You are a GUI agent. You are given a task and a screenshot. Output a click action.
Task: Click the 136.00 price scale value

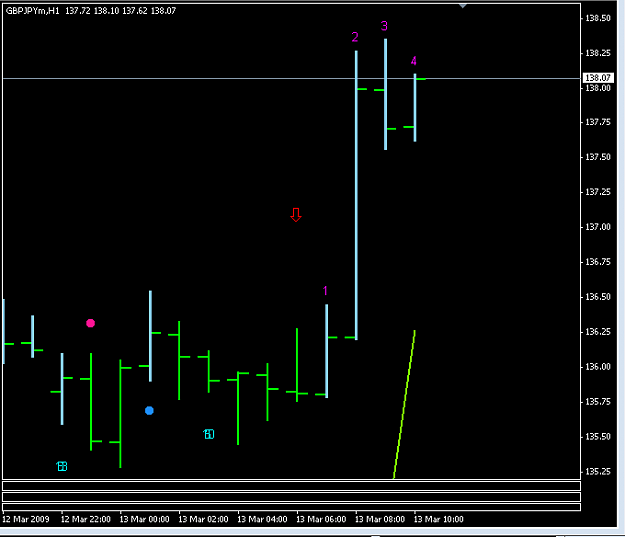597,367
